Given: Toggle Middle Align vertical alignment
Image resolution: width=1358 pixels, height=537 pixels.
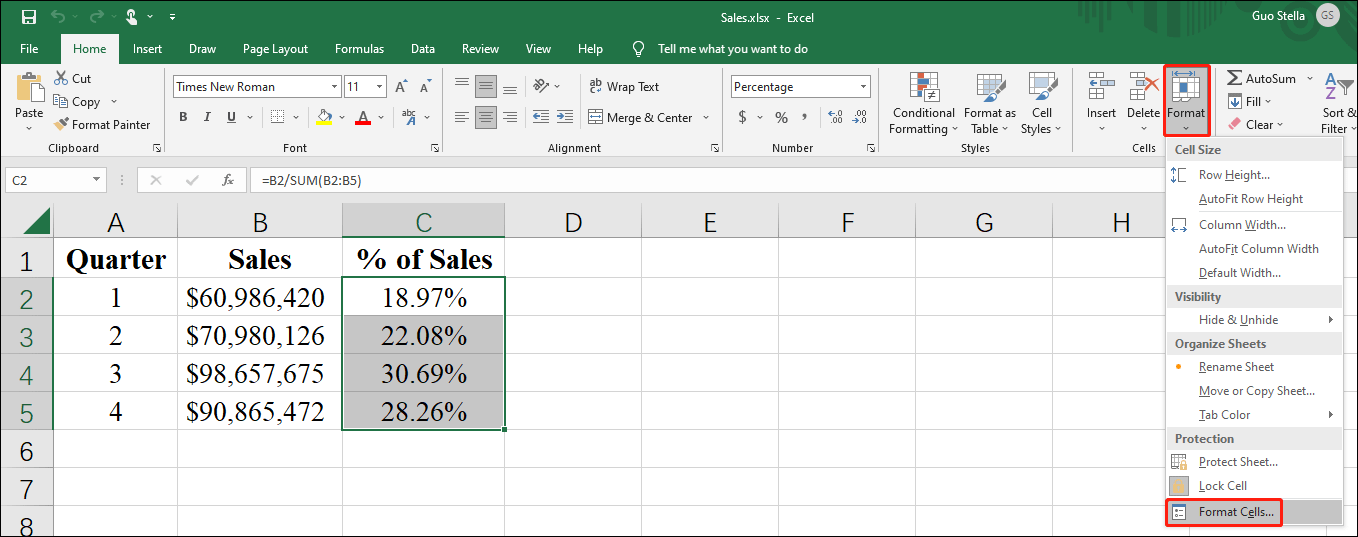Looking at the screenshot, I should pos(486,87).
